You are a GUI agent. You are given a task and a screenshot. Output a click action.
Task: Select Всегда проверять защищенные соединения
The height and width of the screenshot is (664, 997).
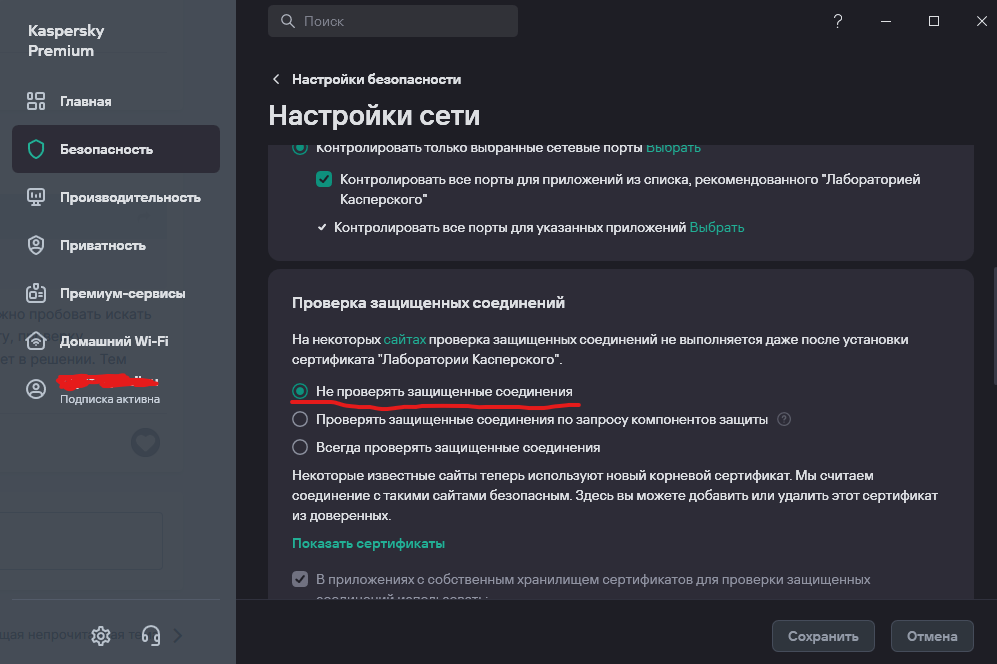[300, 447]
